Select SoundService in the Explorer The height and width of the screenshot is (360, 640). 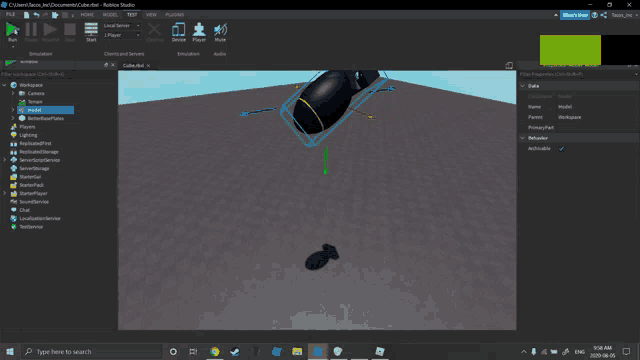[x=34, y=202]
